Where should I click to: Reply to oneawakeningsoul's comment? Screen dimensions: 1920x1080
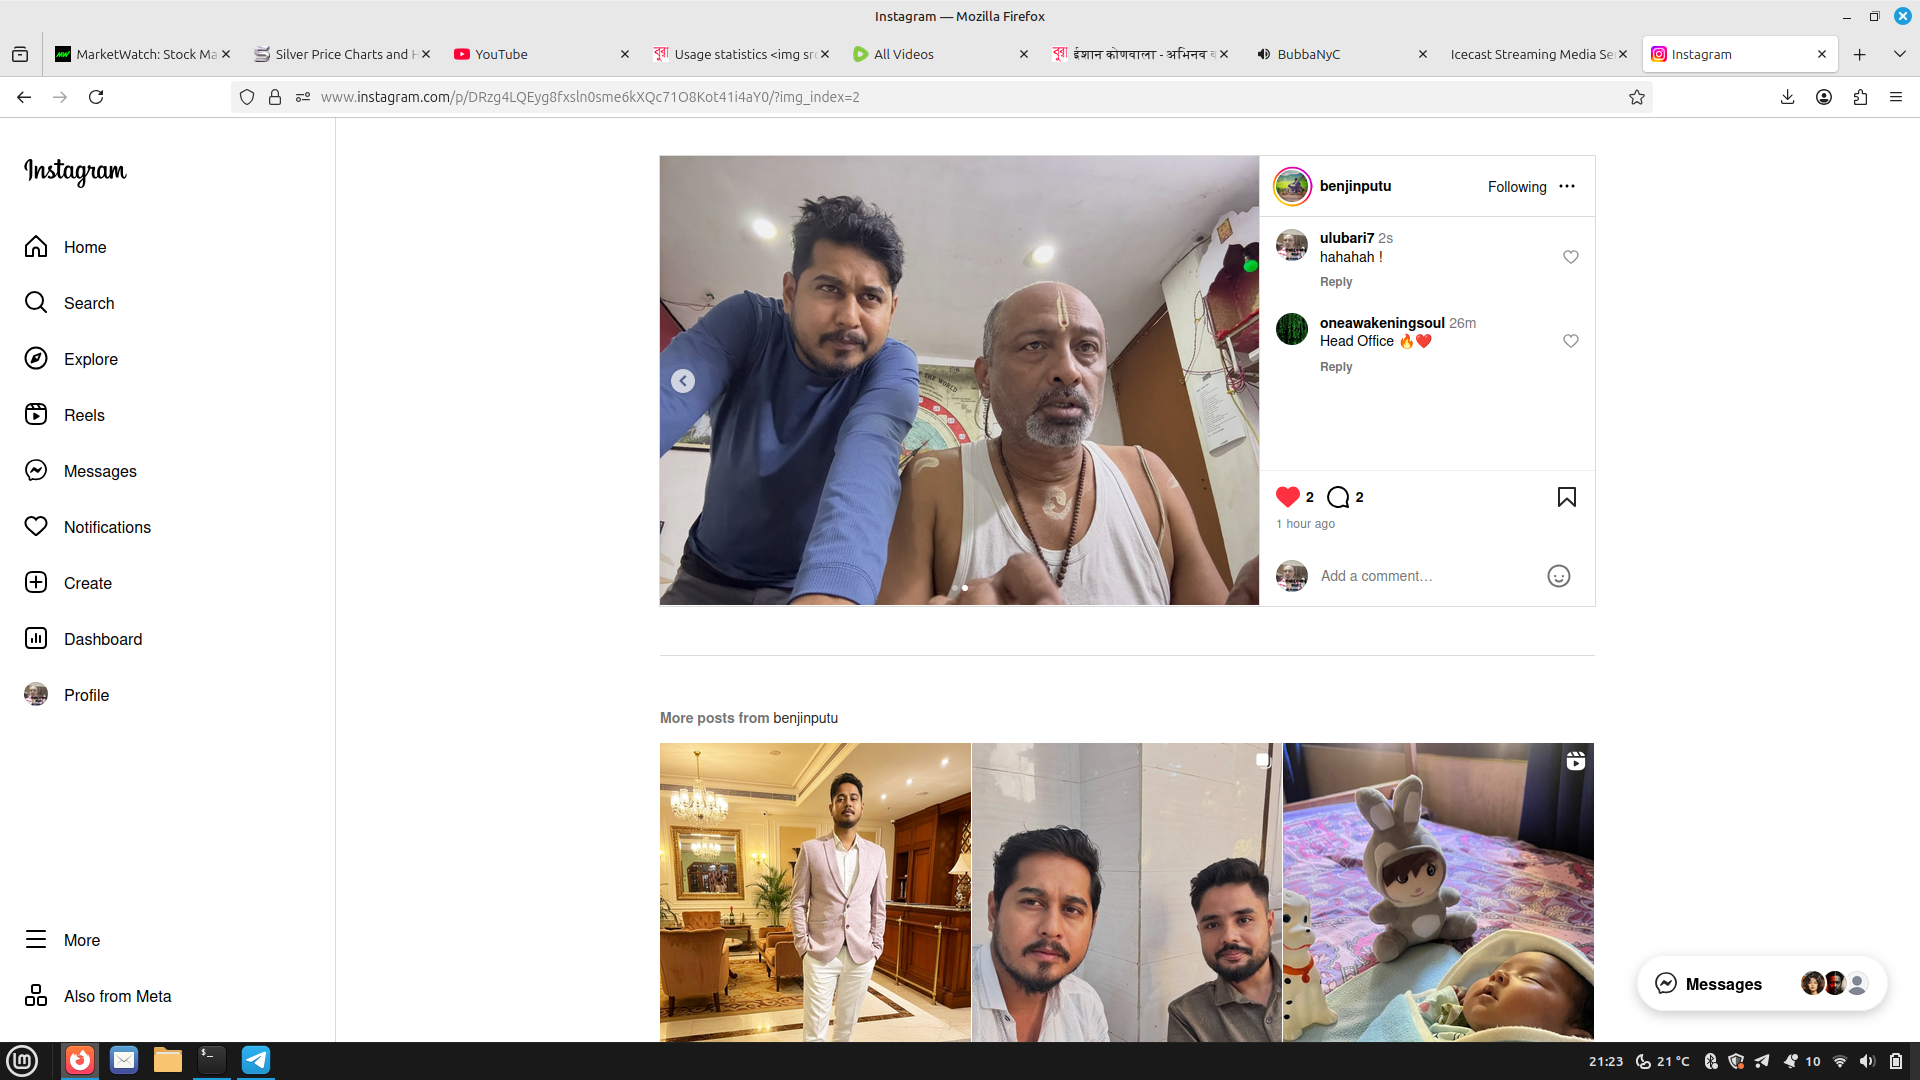(x=1335, y=367)
